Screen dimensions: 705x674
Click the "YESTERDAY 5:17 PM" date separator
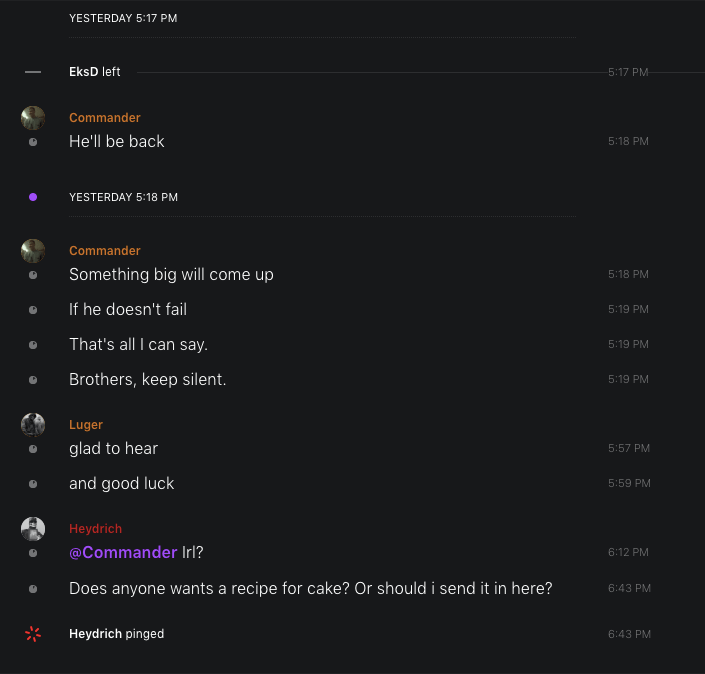(123, 18)
